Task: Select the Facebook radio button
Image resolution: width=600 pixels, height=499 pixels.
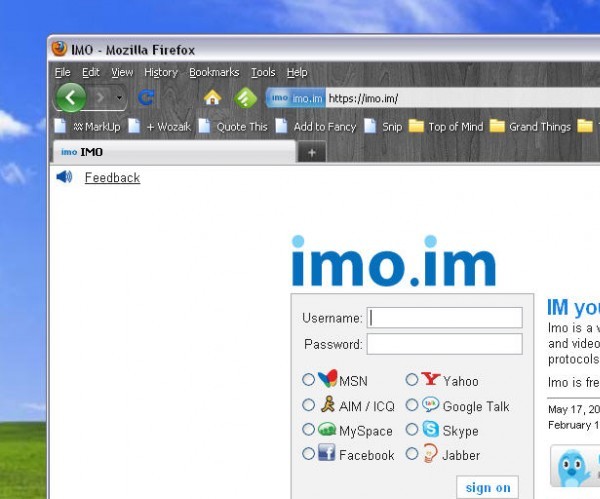Action: (x=308, y=454)
